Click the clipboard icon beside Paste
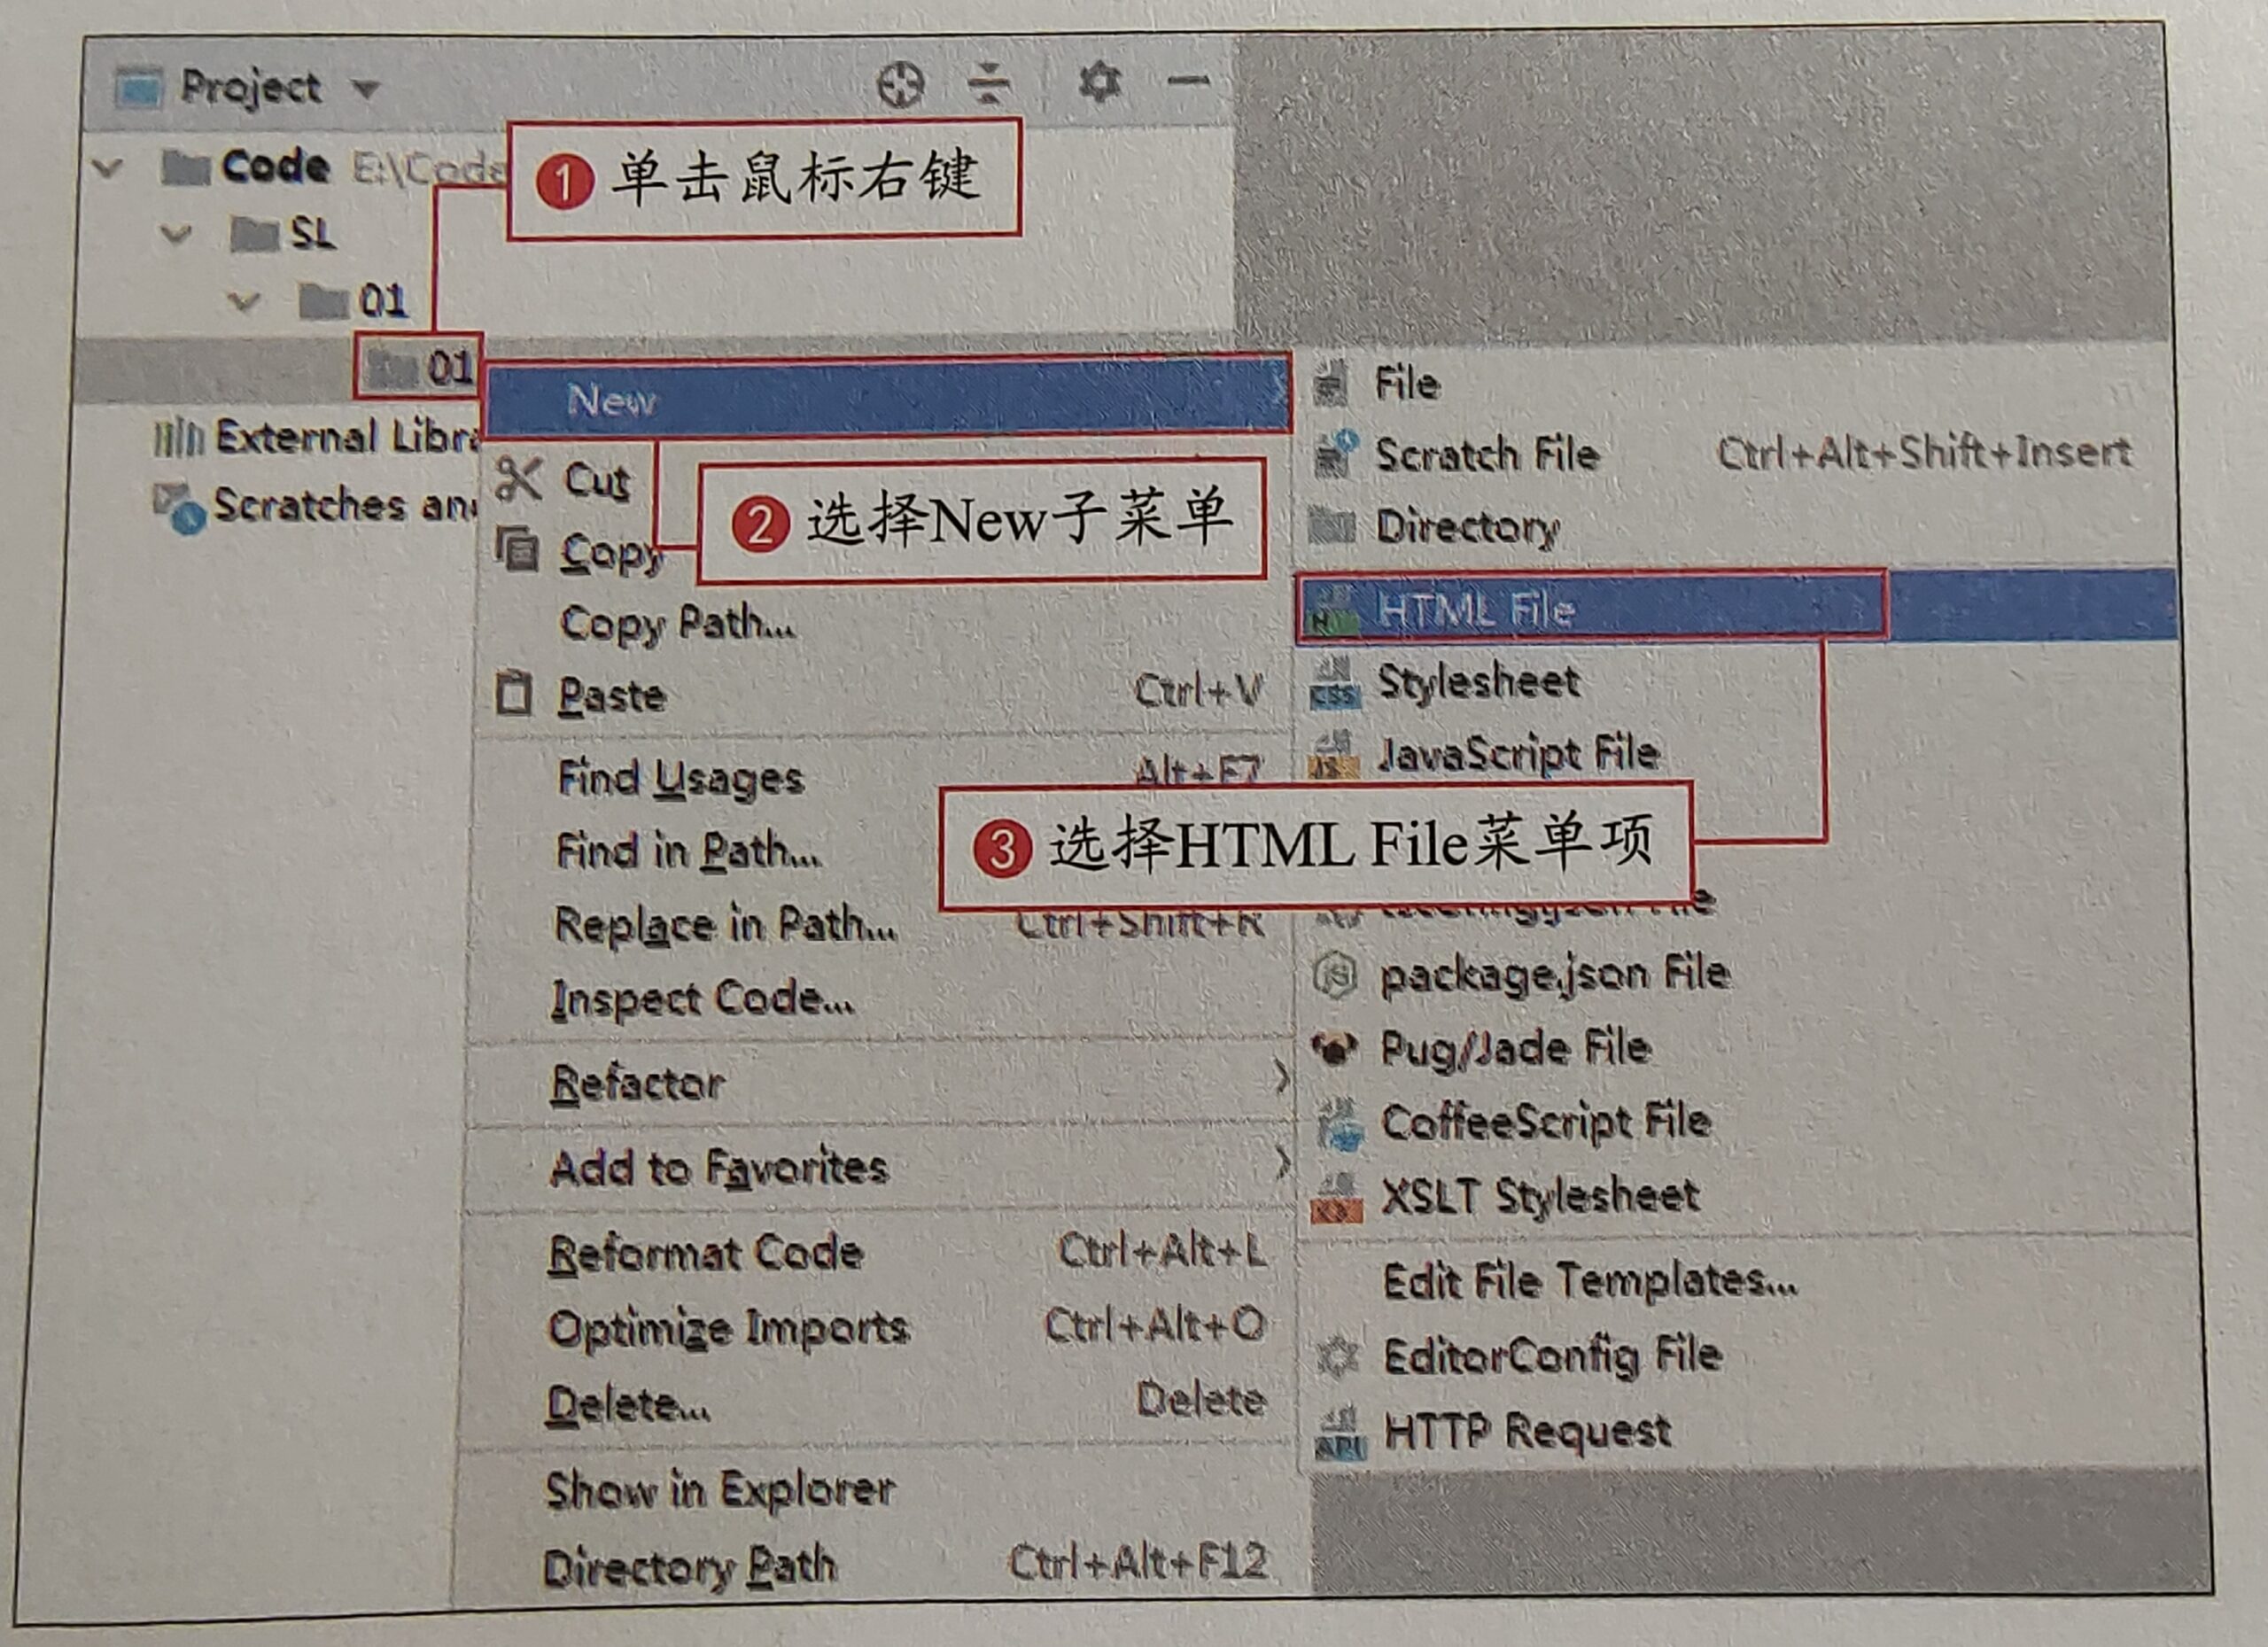Screen dimensions: 2268x1647 [514, 693]
